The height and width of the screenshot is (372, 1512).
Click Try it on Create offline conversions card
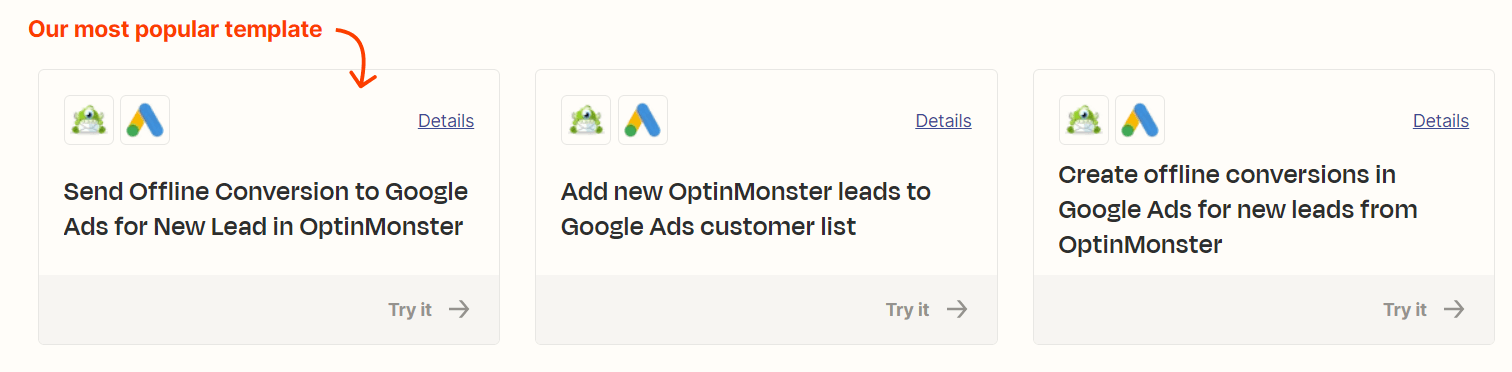(1405, 309)
